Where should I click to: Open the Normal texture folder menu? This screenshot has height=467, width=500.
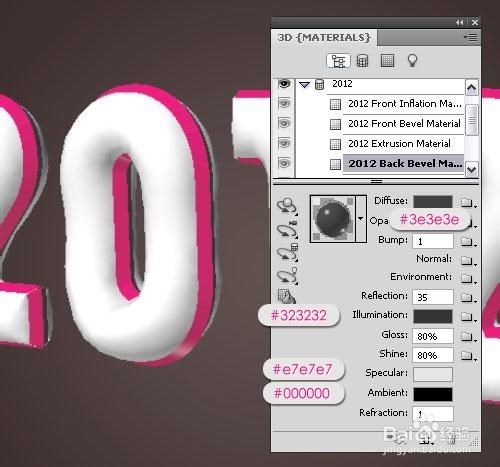click(468, 260)
